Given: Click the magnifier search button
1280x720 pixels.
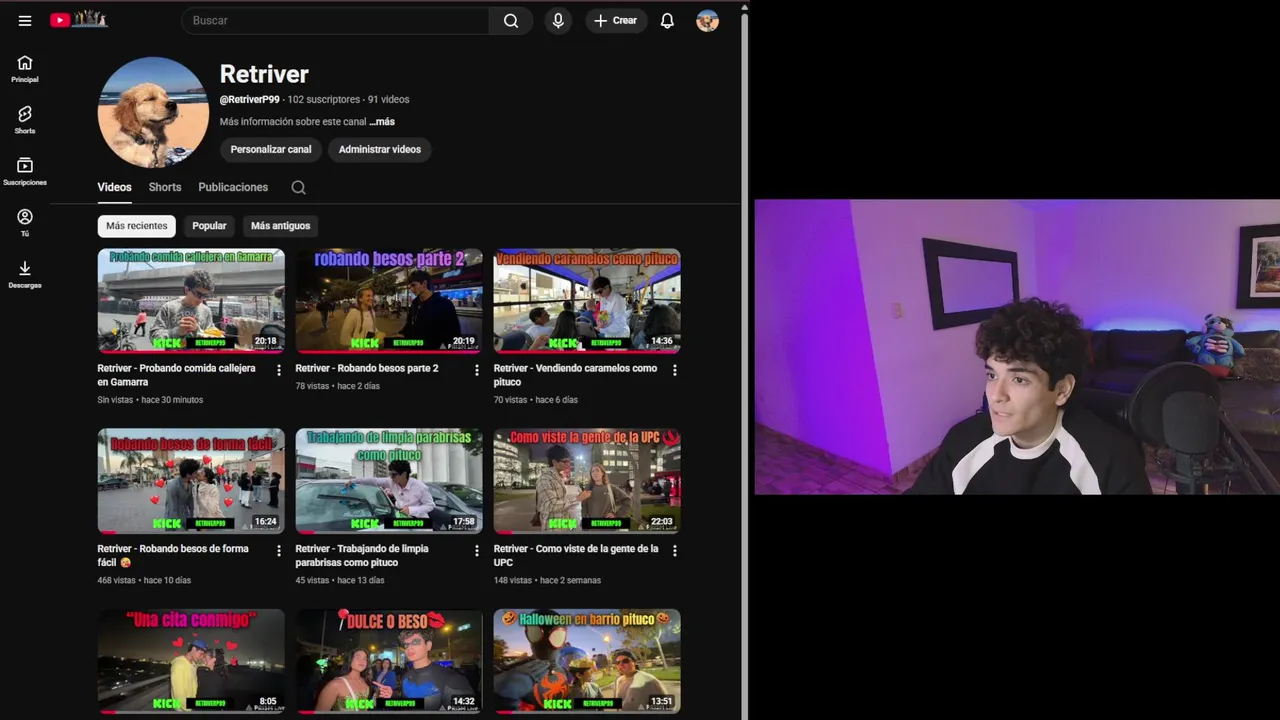Looking at the screenshot, I should [511, 20].
